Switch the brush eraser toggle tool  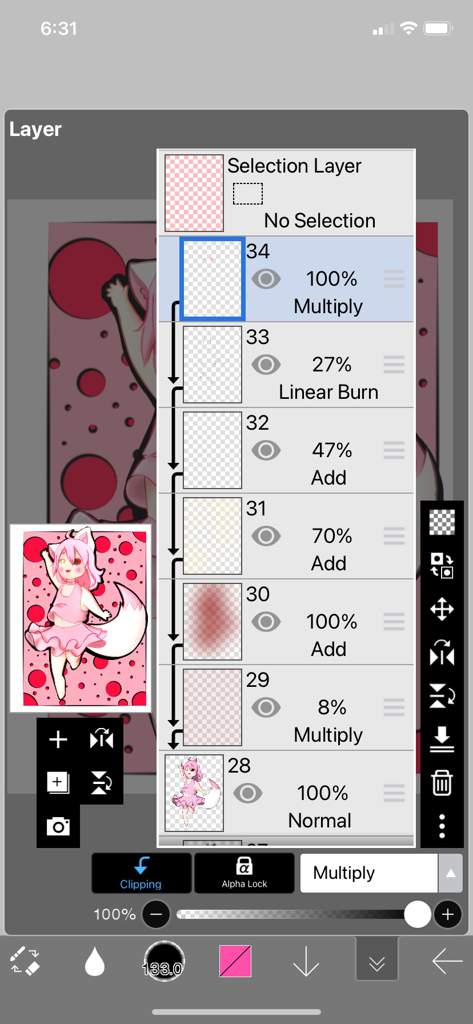click(25, 961)
